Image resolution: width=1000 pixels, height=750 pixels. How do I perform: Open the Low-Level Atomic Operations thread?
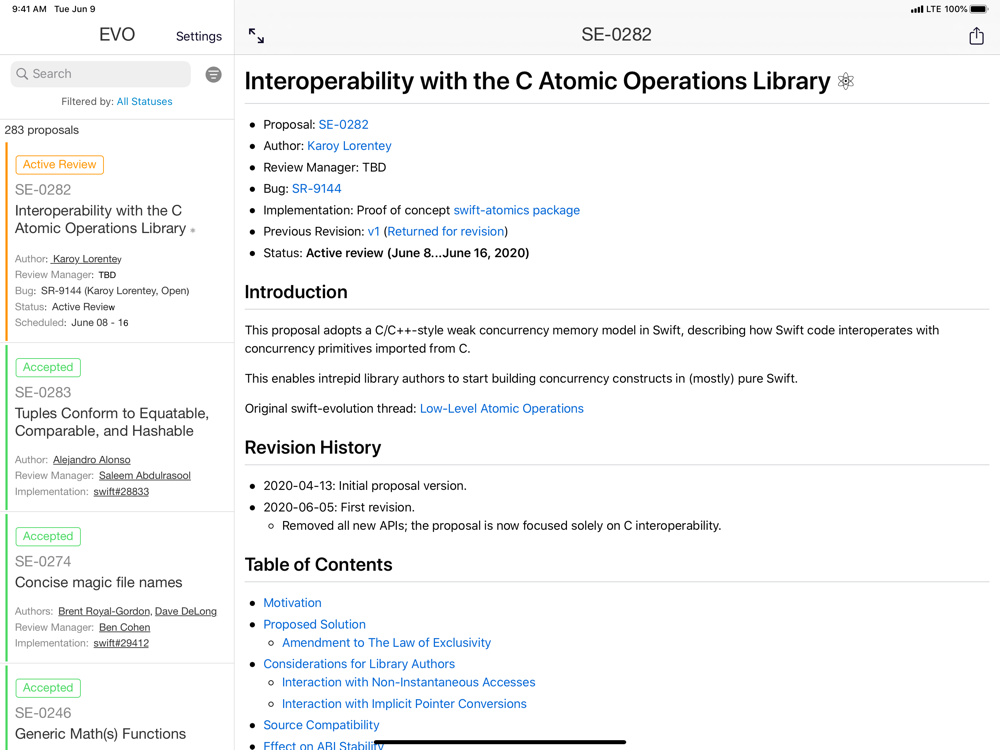(501, 408)
